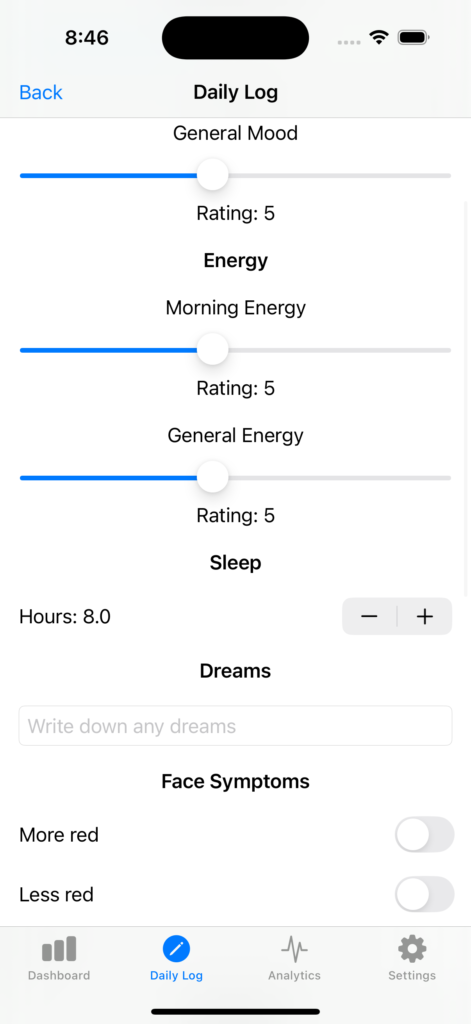
Task: Focus the Write down any dreams field
Action: pos(235,726)
